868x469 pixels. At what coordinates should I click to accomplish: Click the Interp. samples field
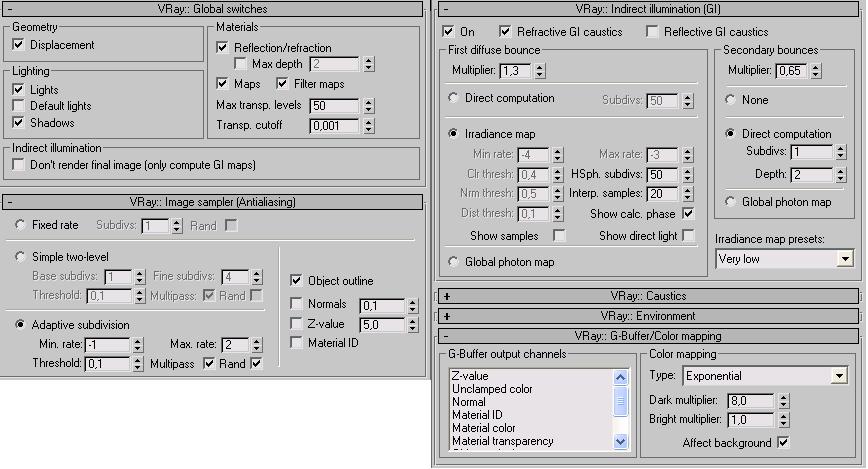click(662, 194)
